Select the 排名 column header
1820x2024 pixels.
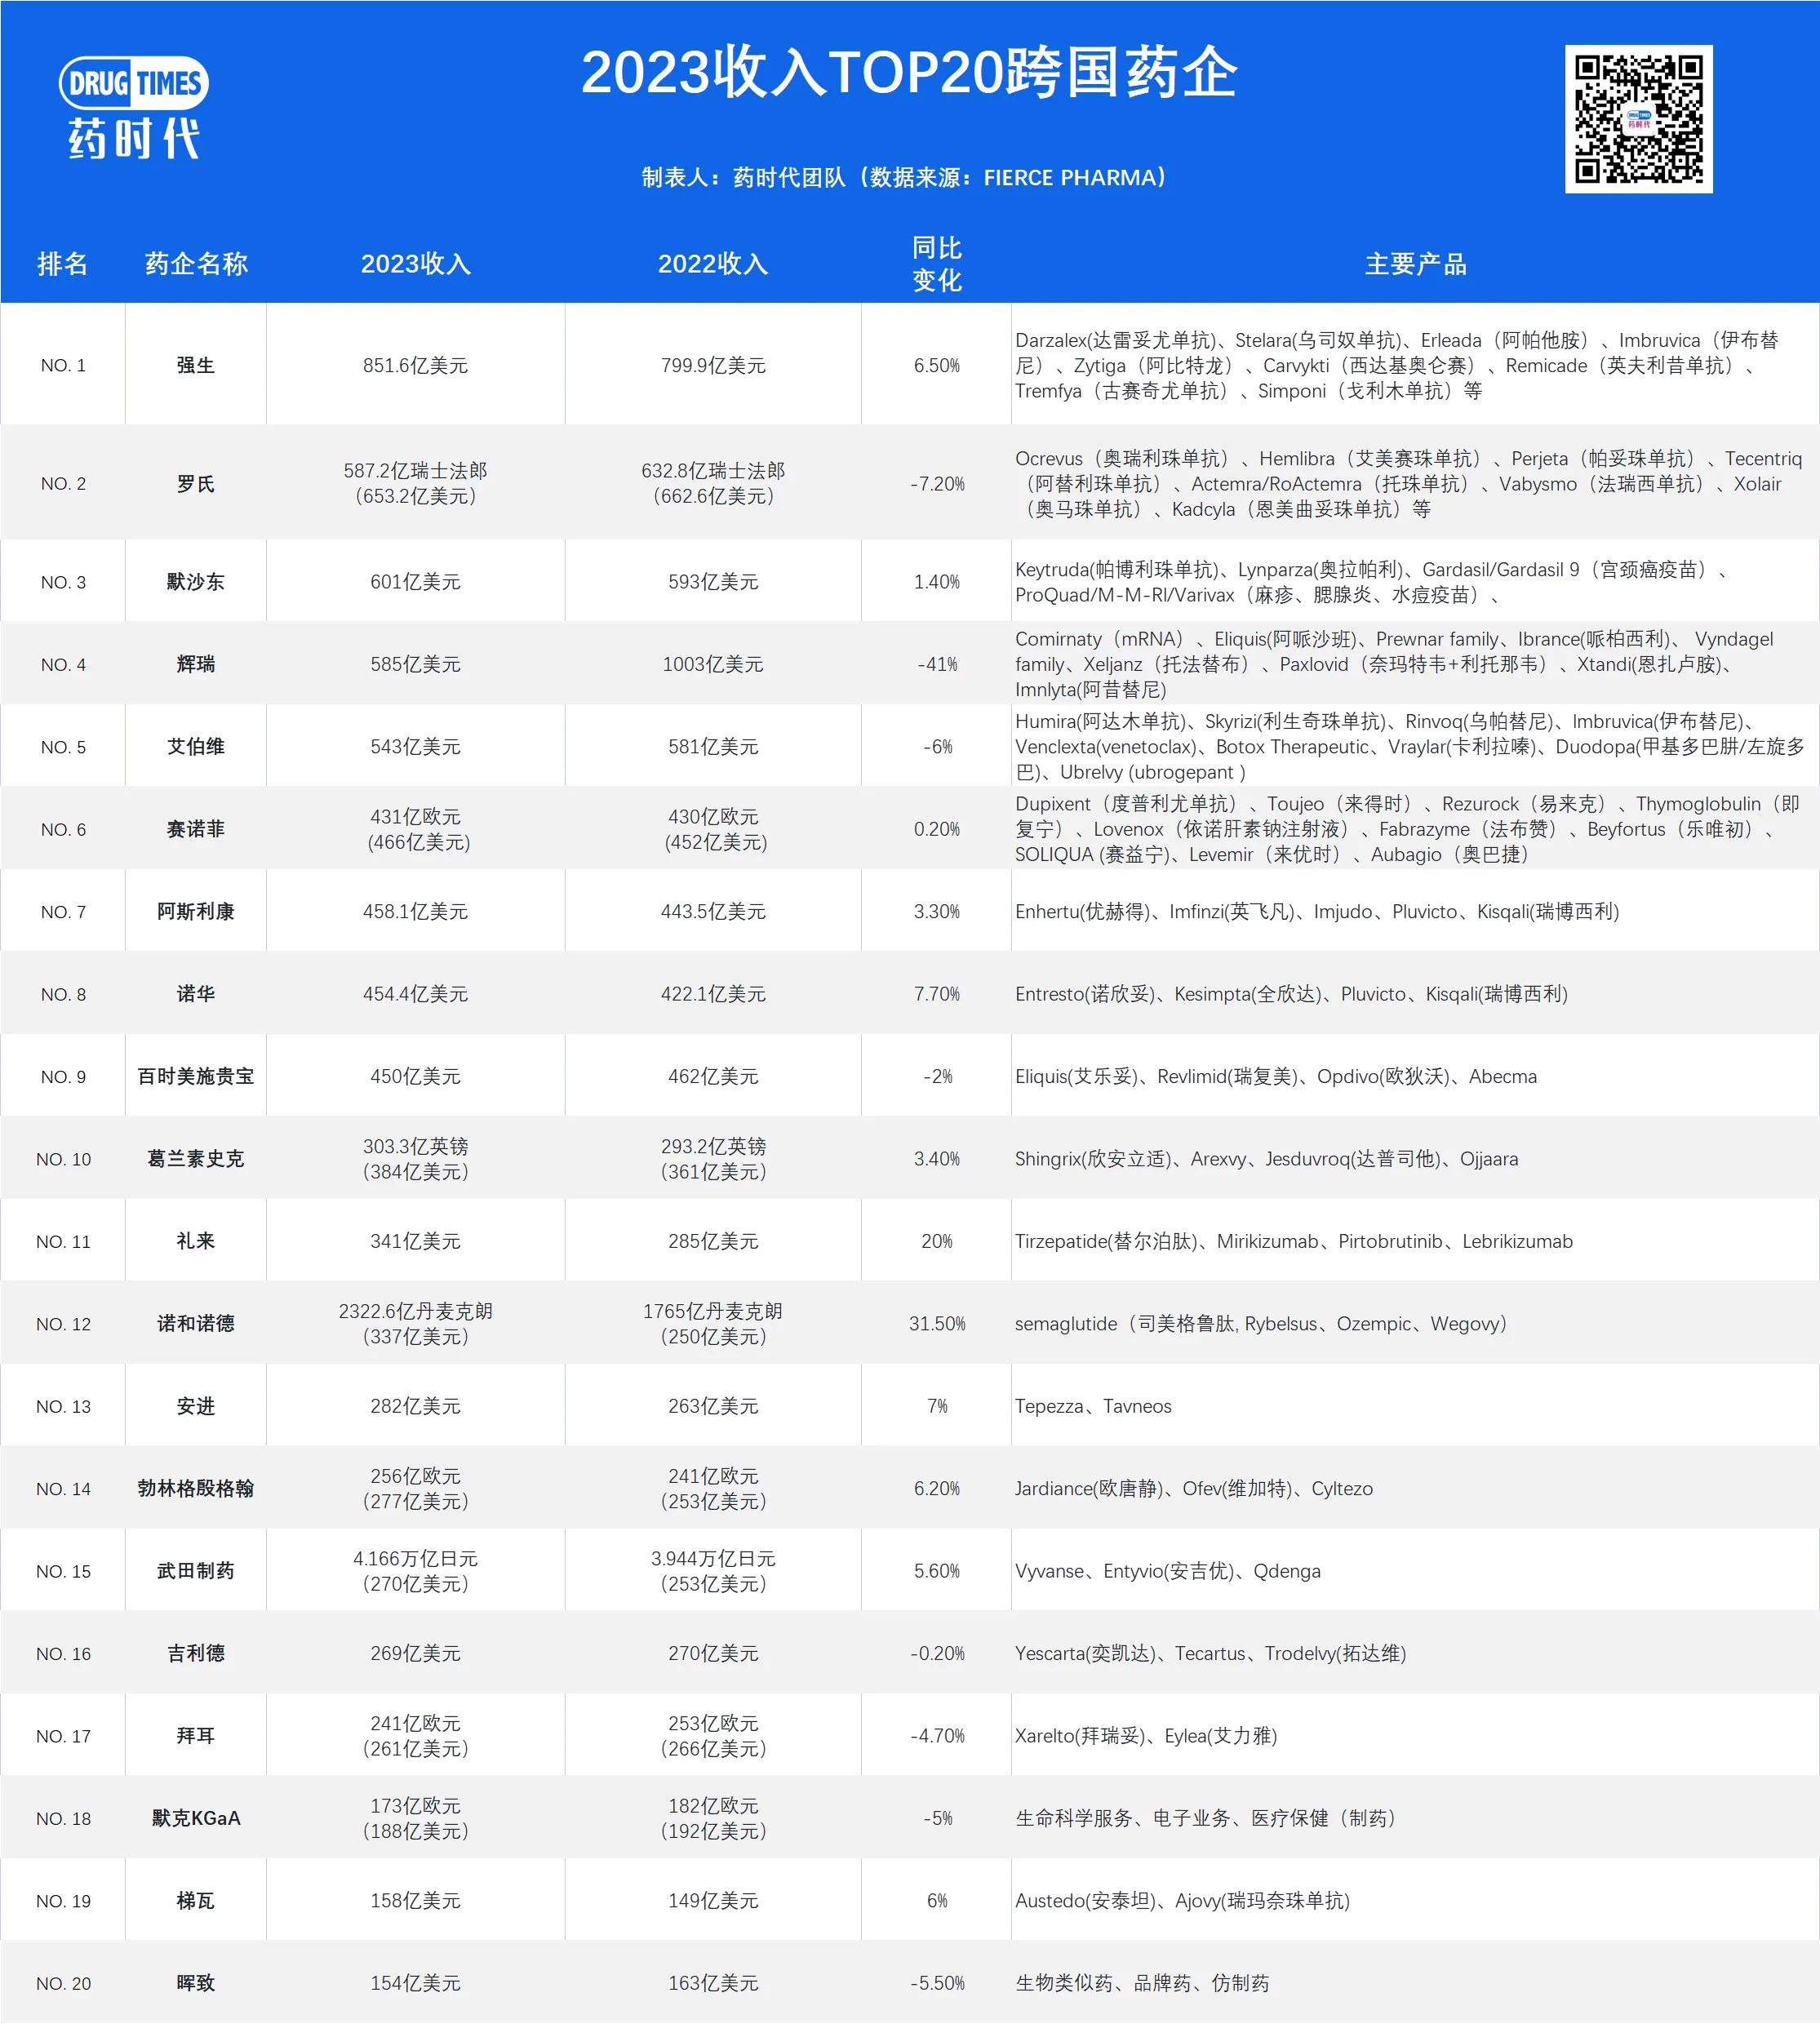62,264
